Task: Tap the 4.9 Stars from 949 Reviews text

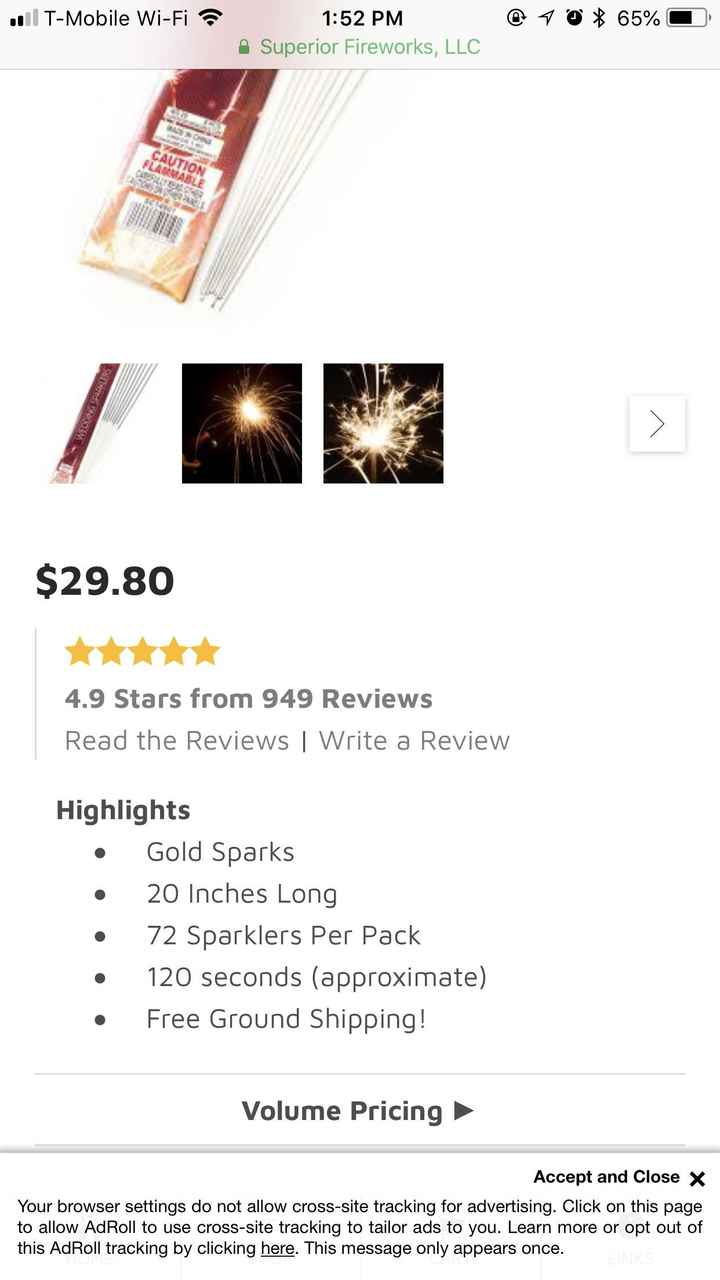Action: click(247, 698)
